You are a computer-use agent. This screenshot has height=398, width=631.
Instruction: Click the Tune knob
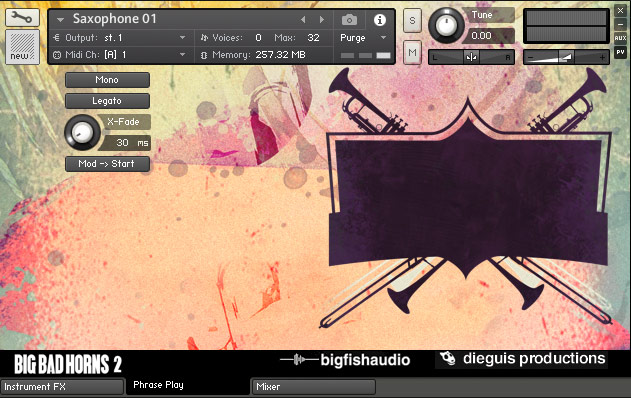446,25
